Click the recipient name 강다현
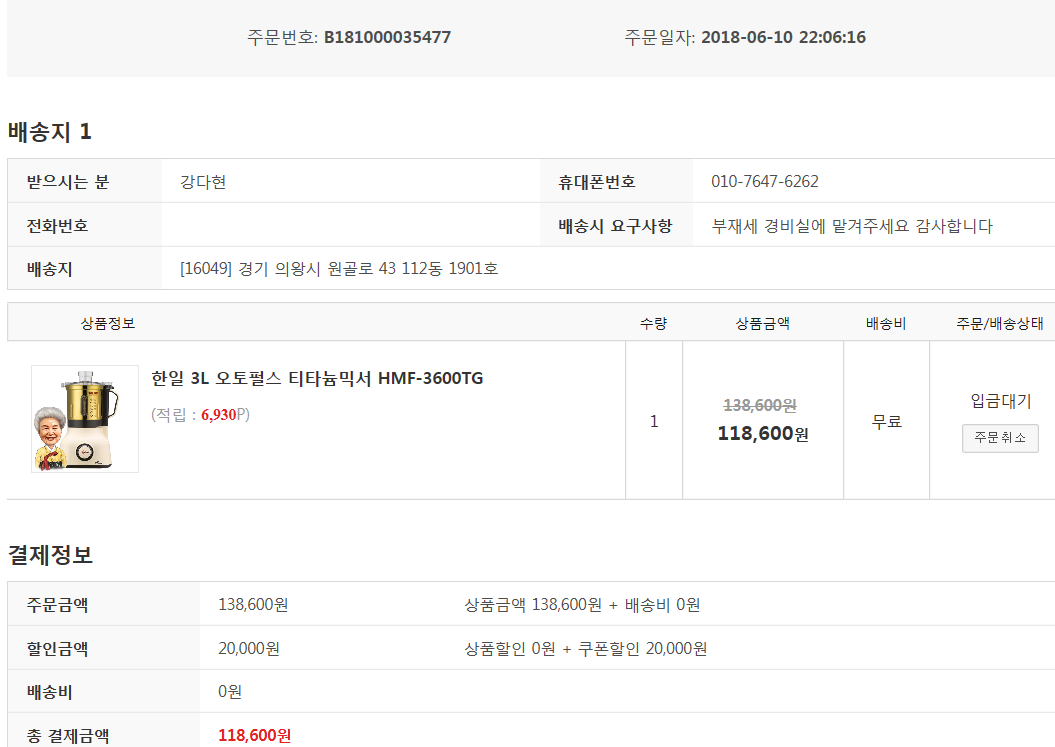This screenshot has width=1055, height=747. [x=203, y=182]
